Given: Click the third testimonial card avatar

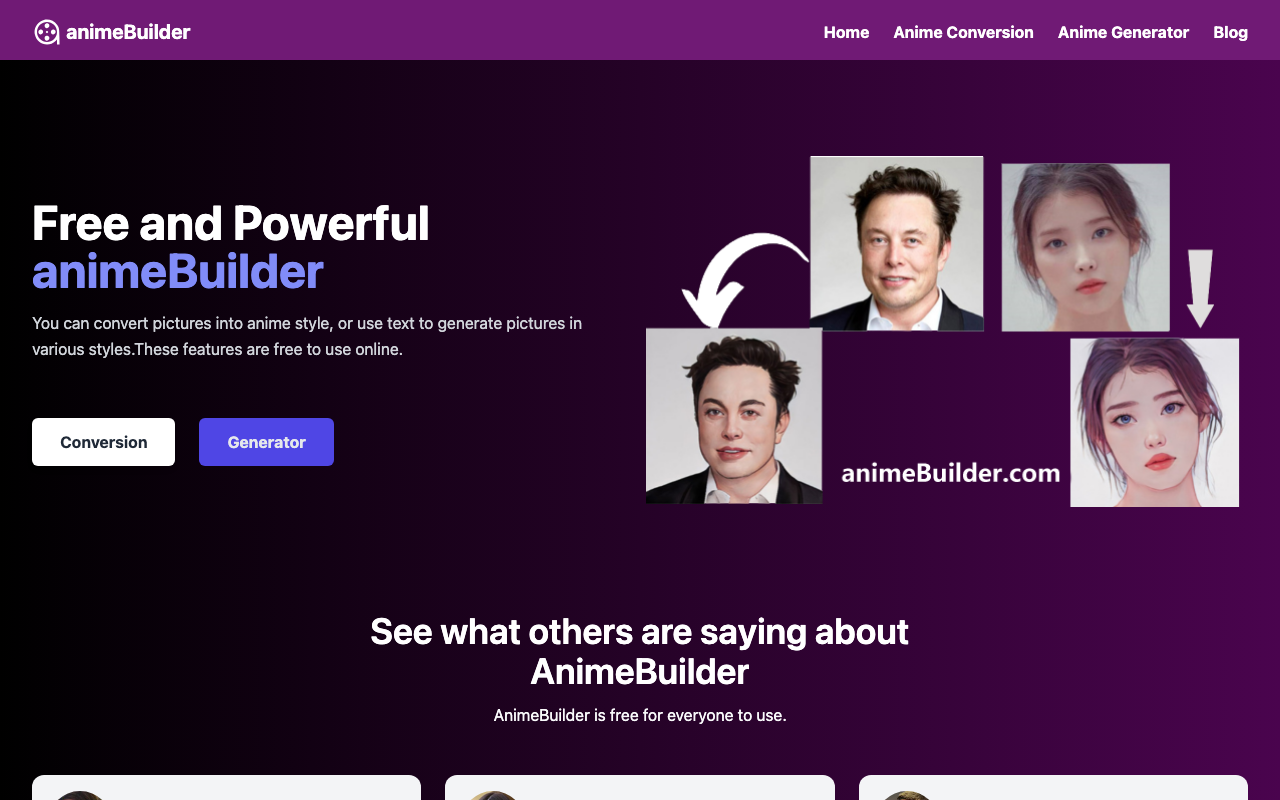Looking at the screenshot, I should coord(906,796).
